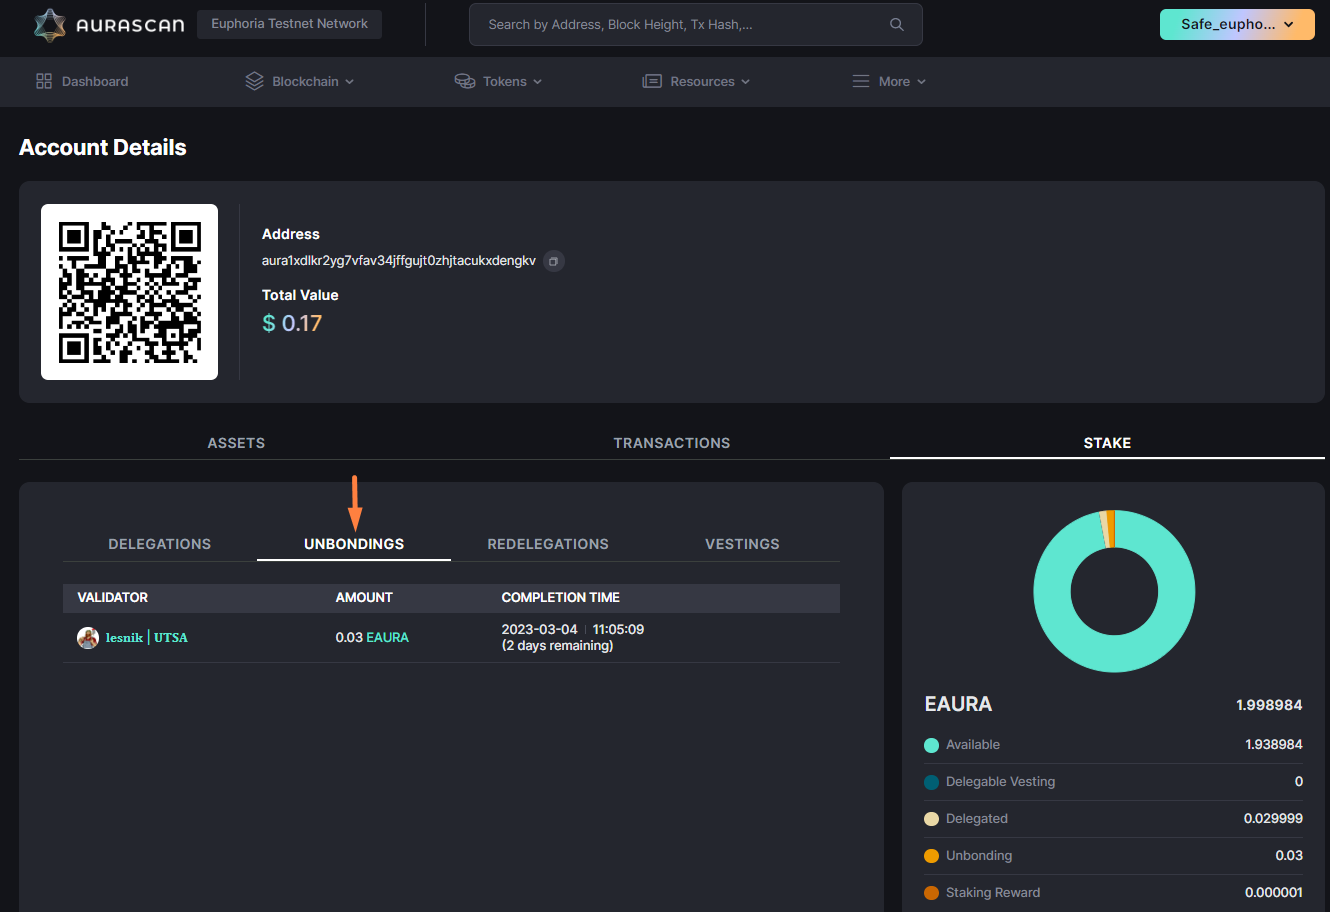Click the (2 days remaining) text
Screen dimensions: 1330x912
tap(558, 646)
